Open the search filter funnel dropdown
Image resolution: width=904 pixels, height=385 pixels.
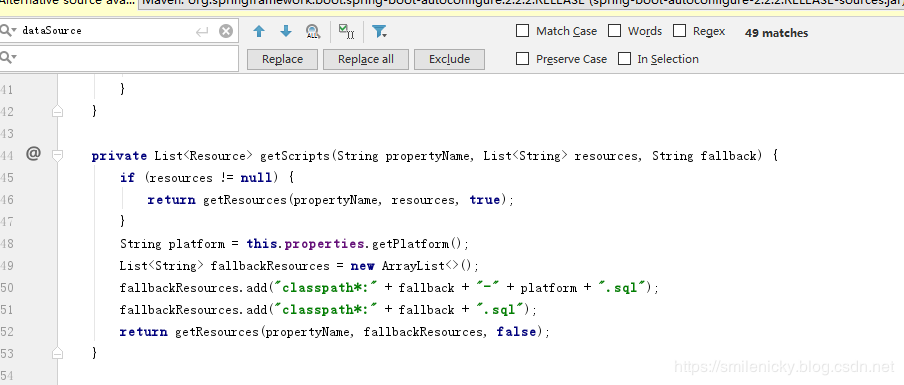click(379, 32)
